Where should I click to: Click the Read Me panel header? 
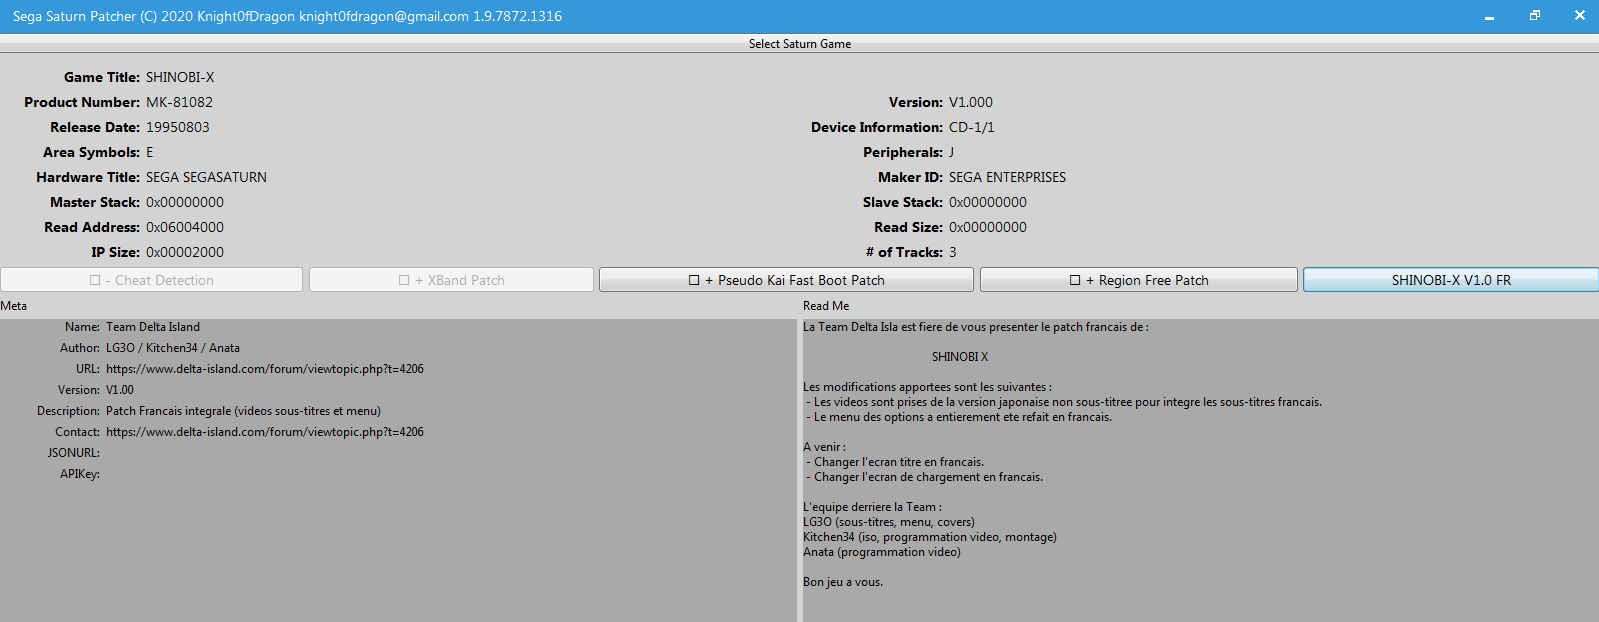point(826,306)
